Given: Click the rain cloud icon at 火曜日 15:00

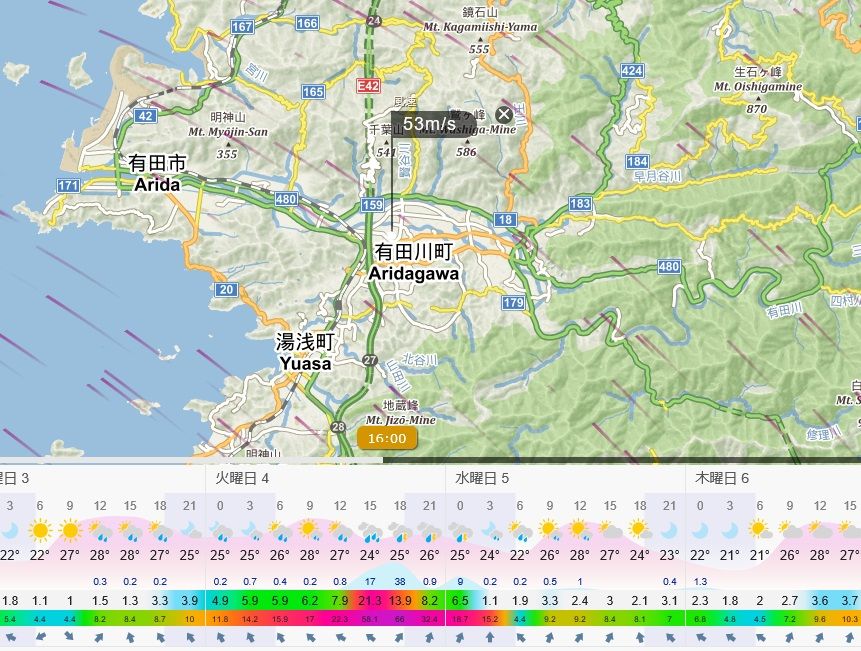Looking at the screenshot, I should [370, 531].
